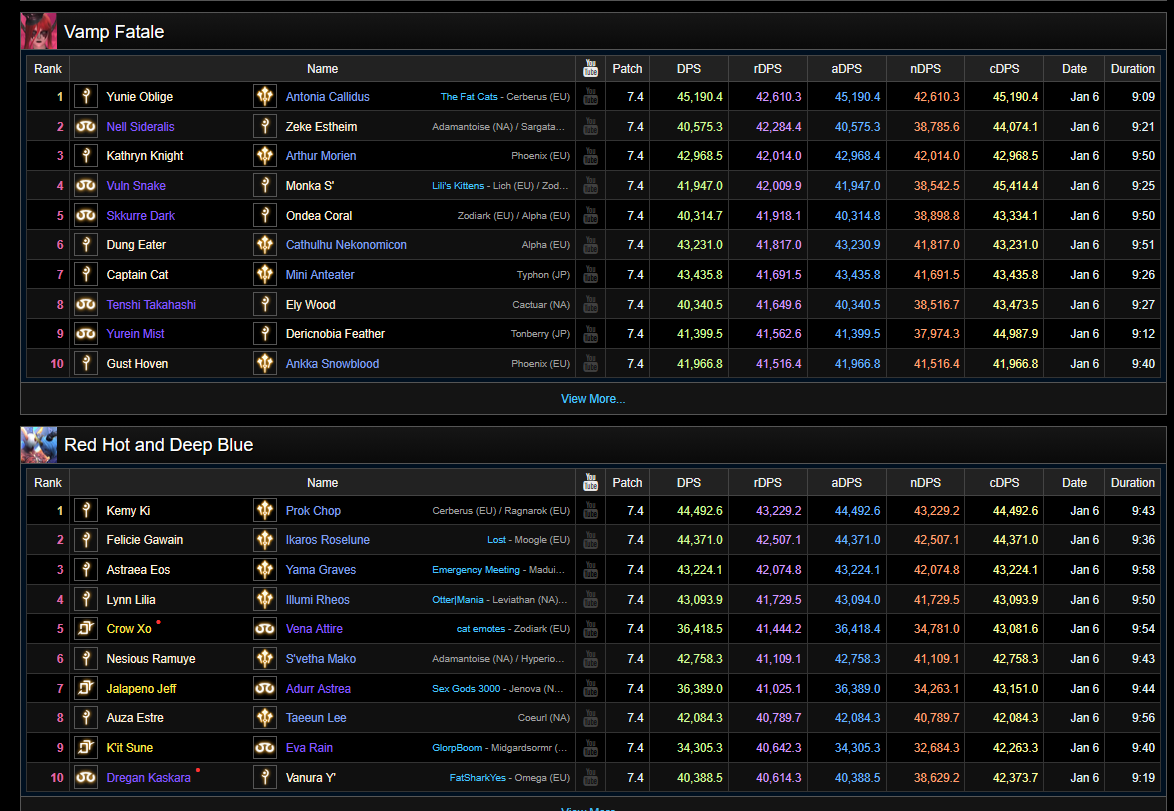Click job icon beside Vuln Snake
The height and width of the screenshot is (811, 1174).
(86, 186)
